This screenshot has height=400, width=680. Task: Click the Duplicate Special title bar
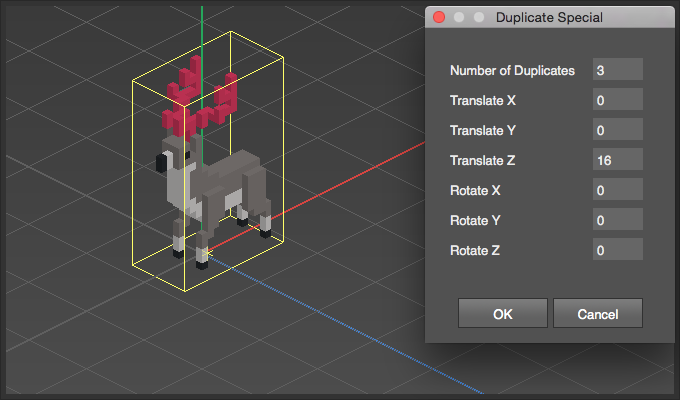tap(550, 17)
